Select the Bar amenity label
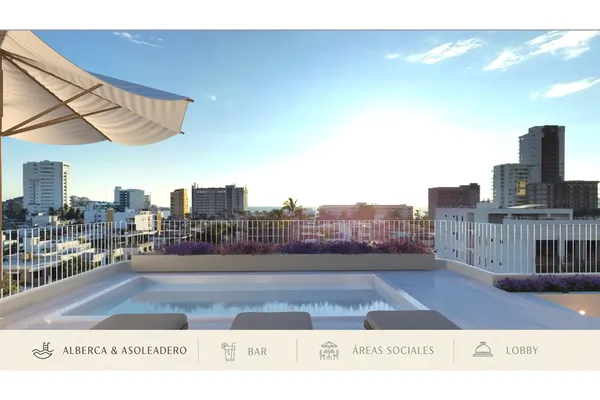 (257, 351)
